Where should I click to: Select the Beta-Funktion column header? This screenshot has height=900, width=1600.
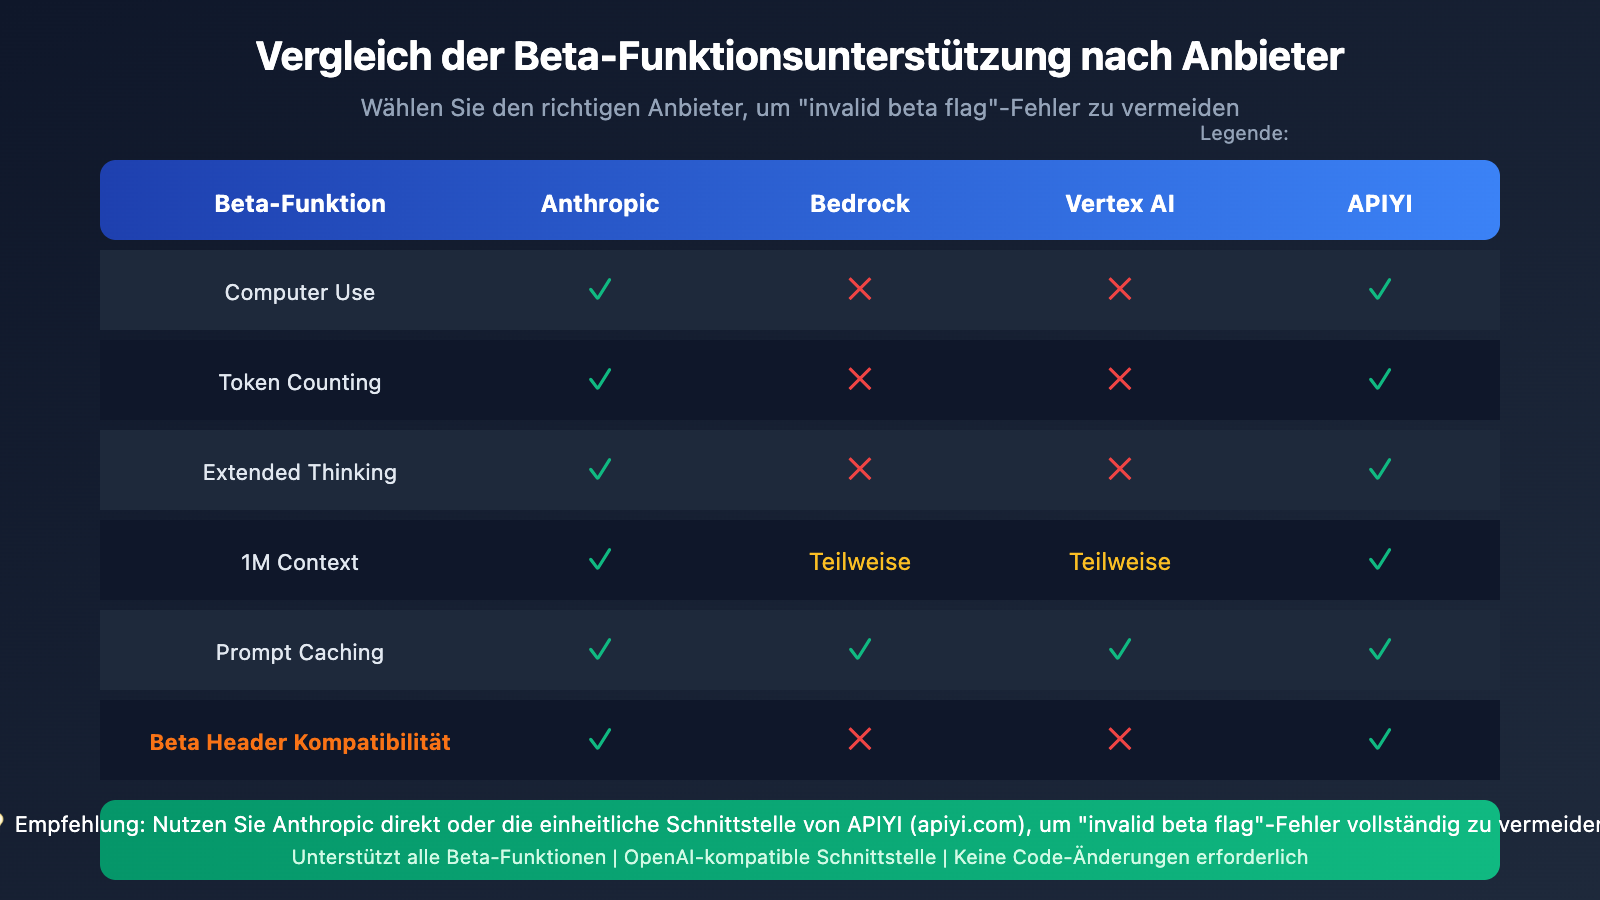[300, 204]
